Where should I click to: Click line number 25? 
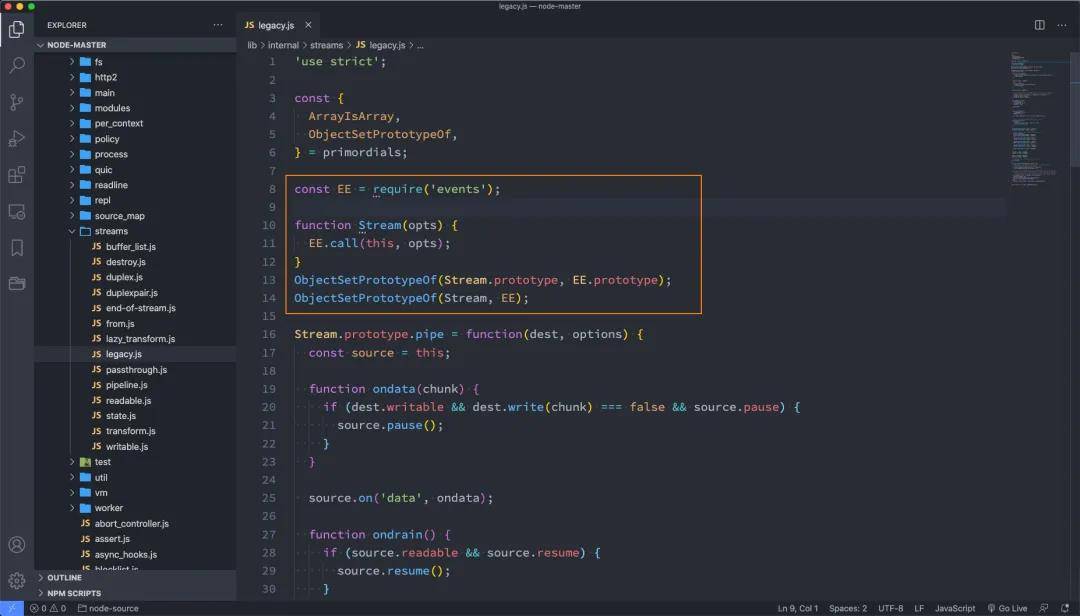269,497
